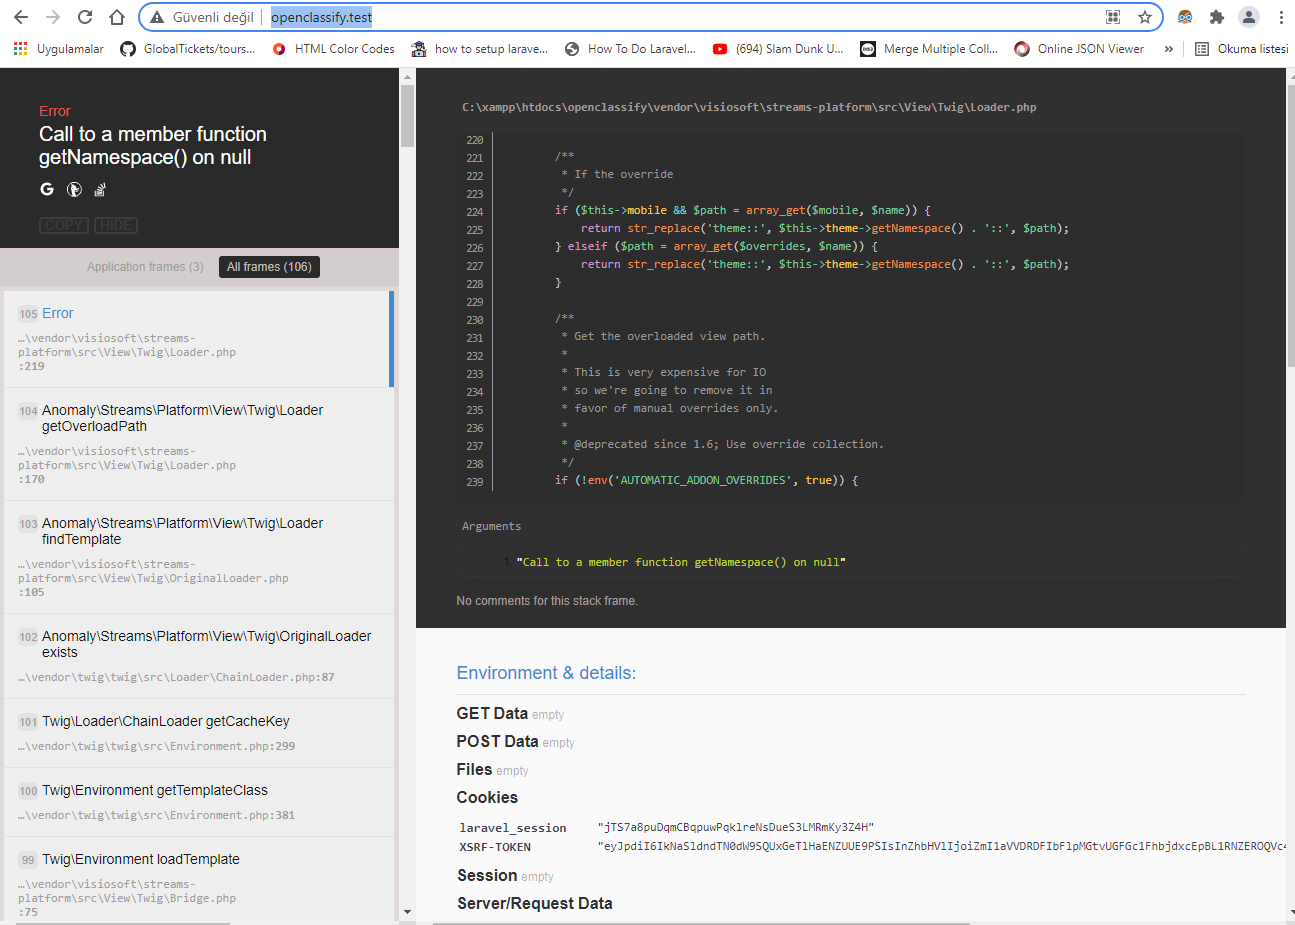The height and width of the screenshot is (925, 1295).
Task: Open the Chrome three-dot menu
Action: point(1281,17)
